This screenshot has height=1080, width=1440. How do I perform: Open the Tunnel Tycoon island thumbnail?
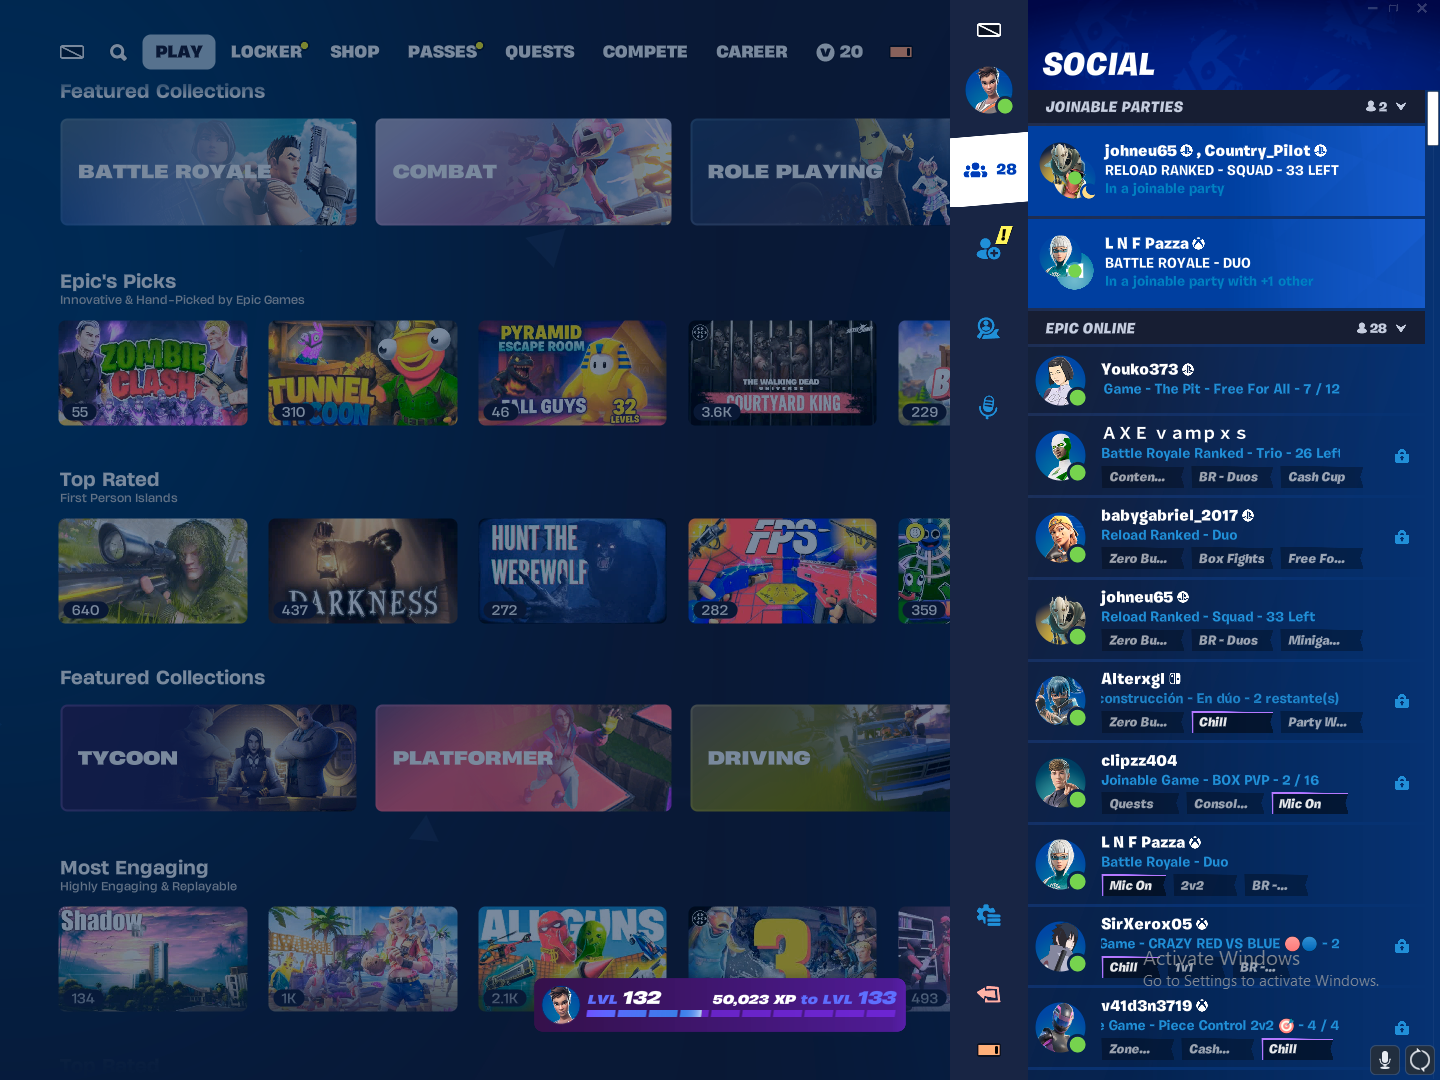pyautogui.click(x=363, y=373)
